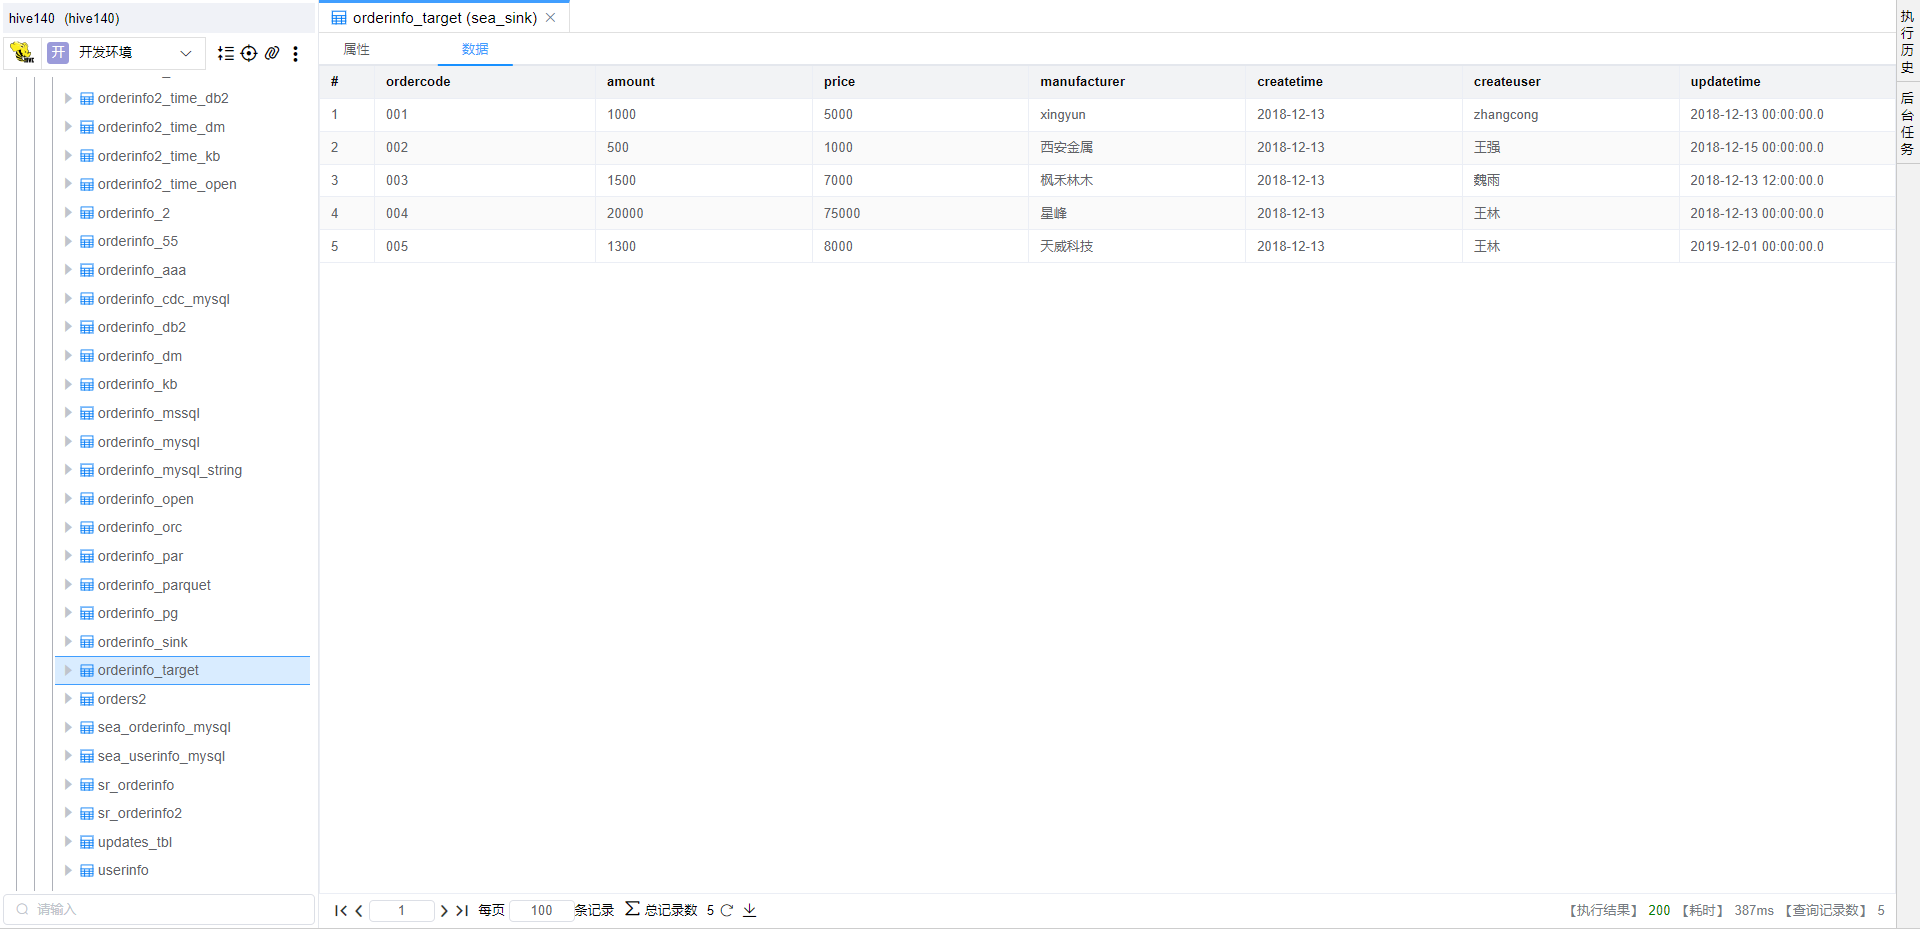Click the locate target icon in sidebar toolbar
The height and width of the screenshot is (929, 1920).
[x=249, y=53]
